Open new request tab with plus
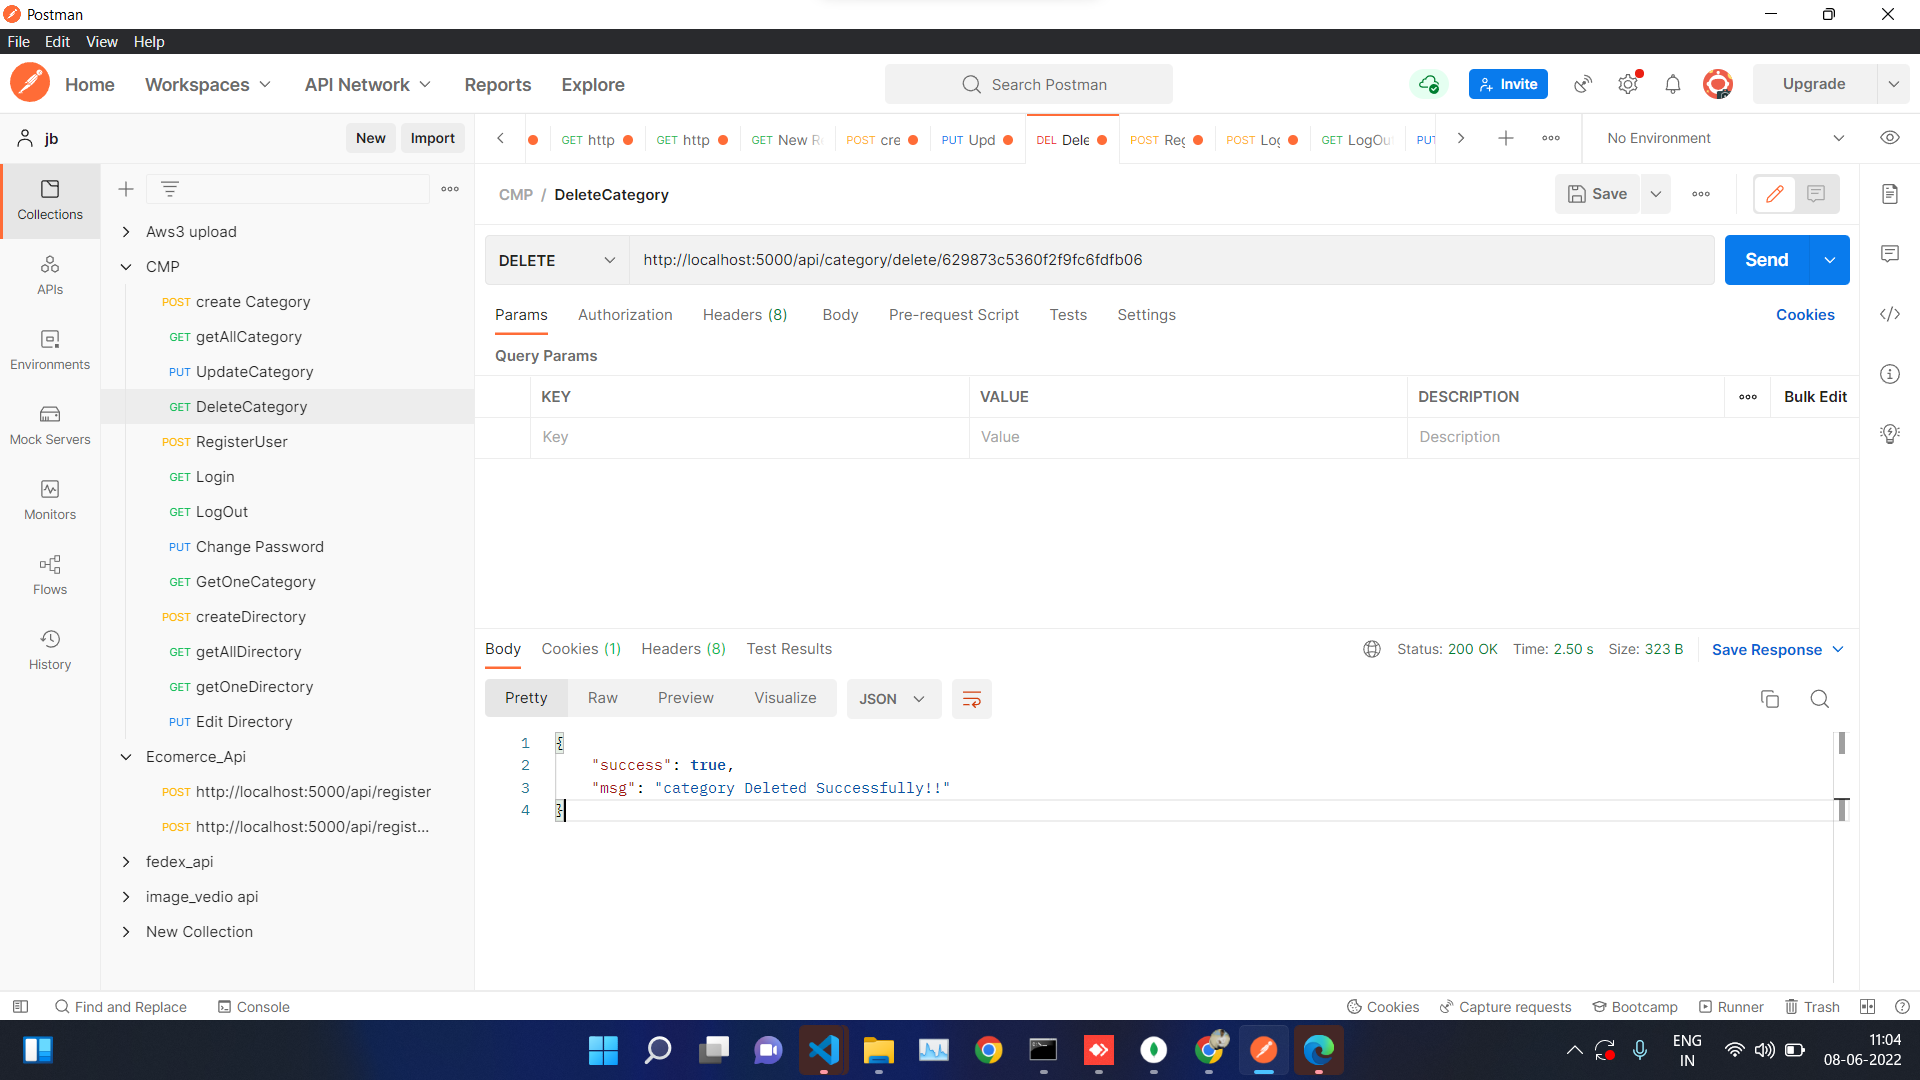The width and height of the screenshot is (1920, 1080). point(1506,138)
